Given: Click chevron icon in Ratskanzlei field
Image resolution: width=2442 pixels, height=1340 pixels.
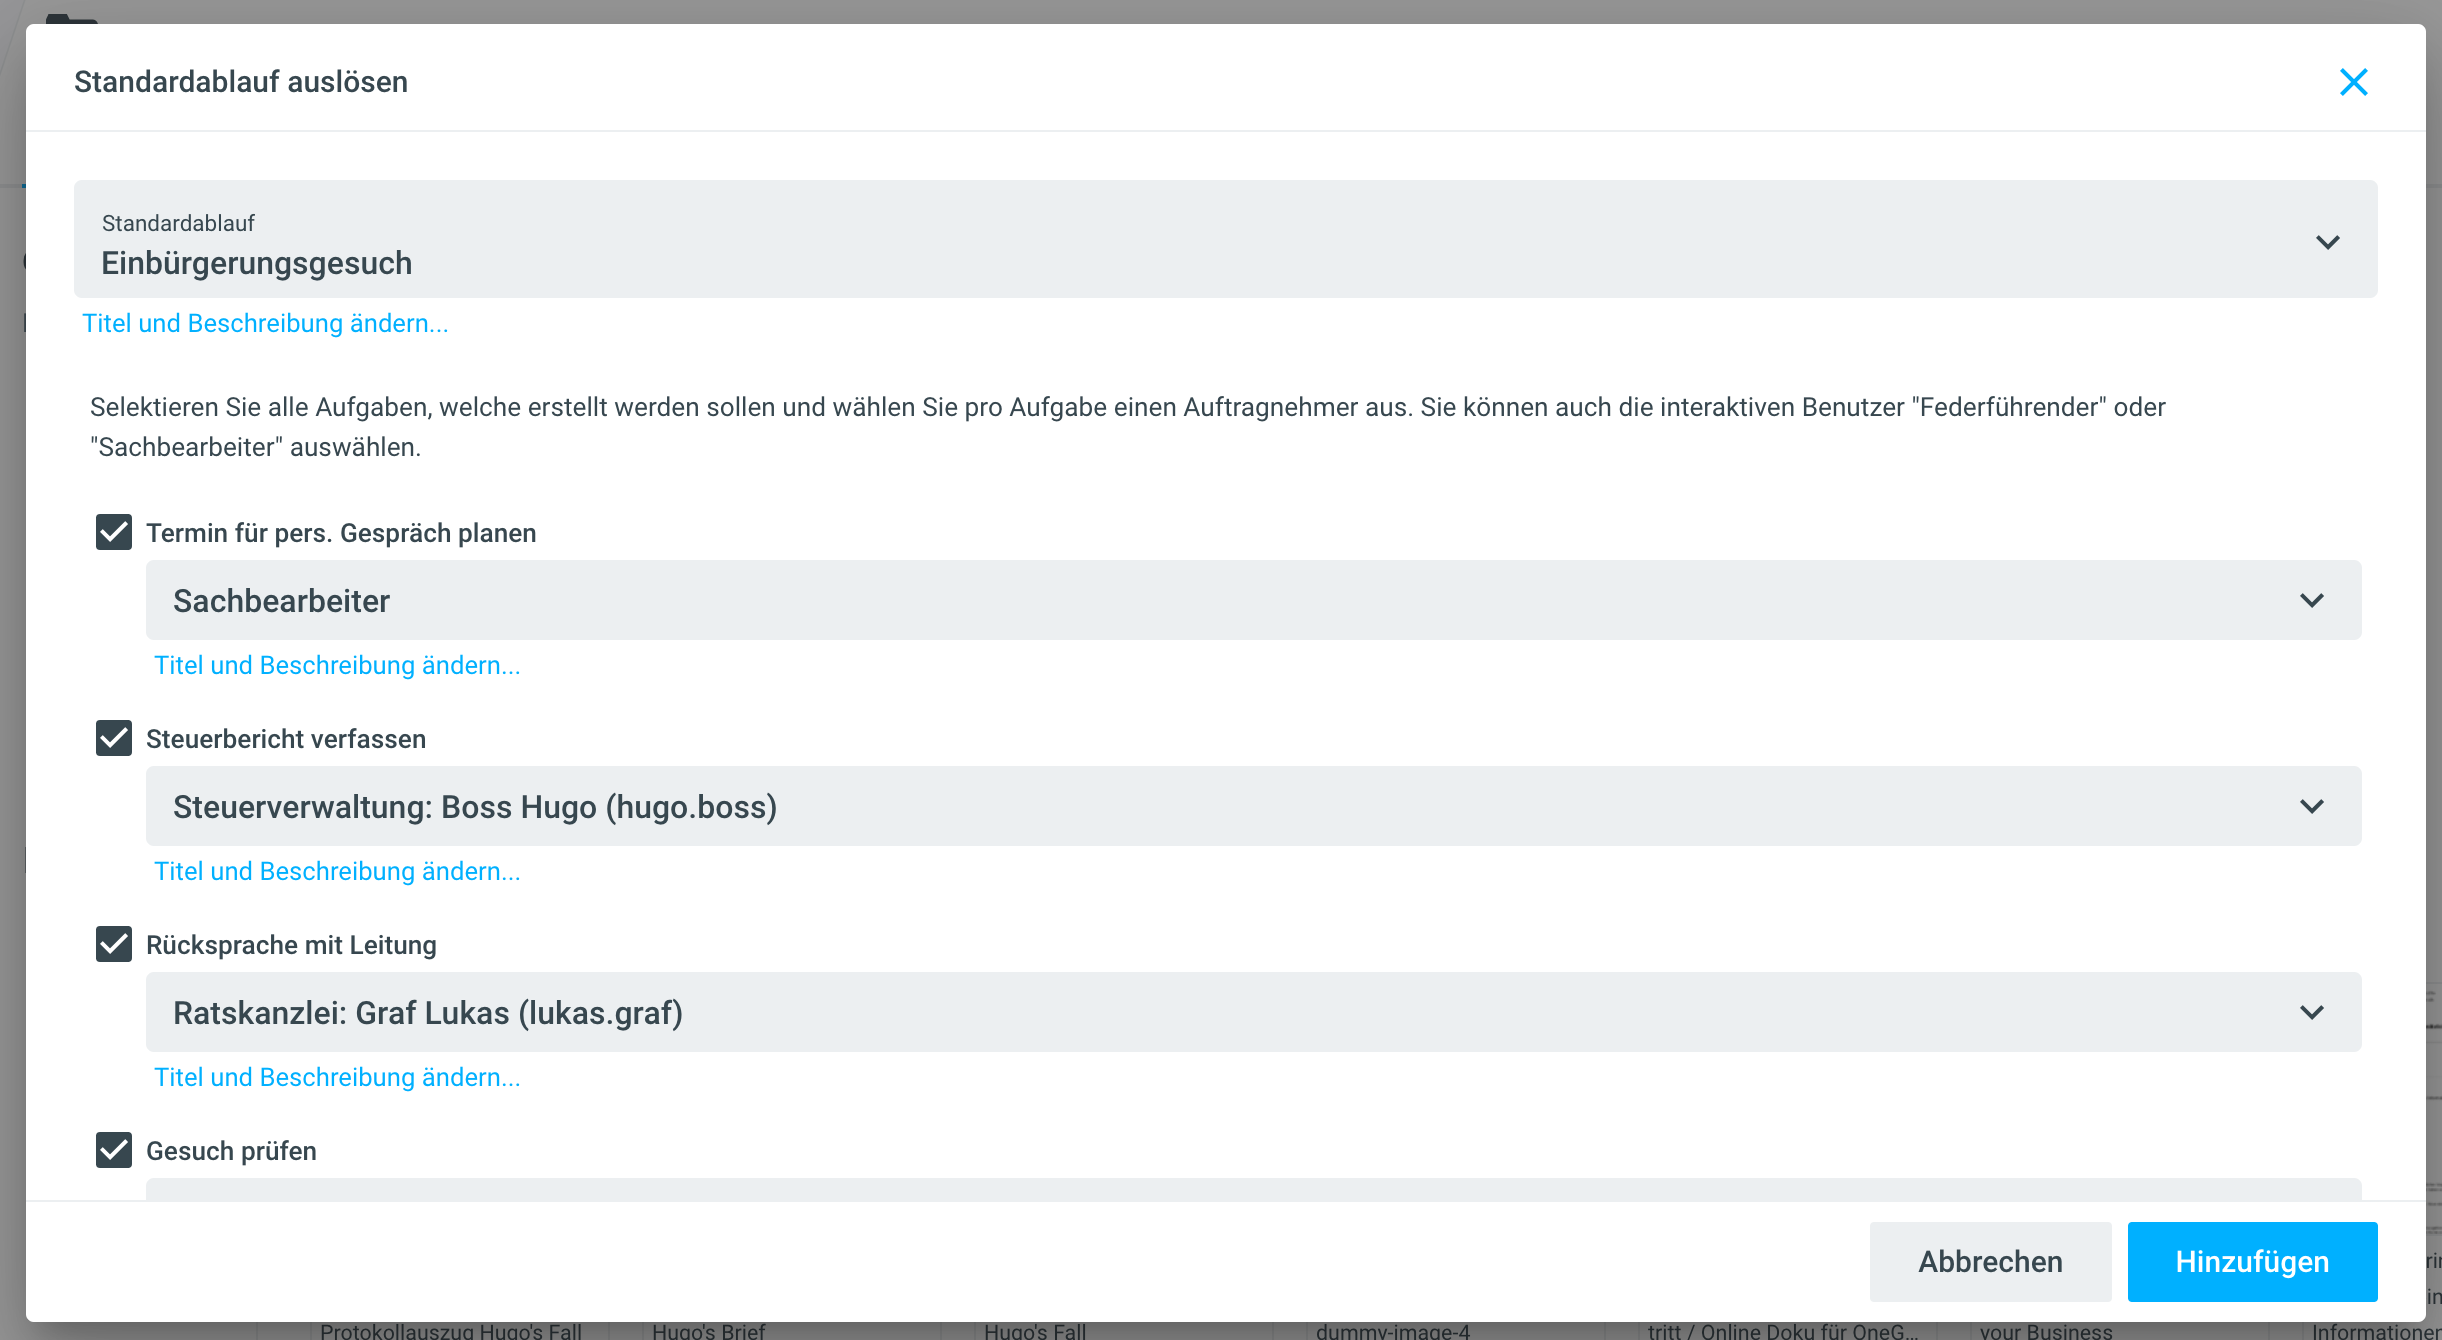Looking at the screenshot, I should (2311, 1012).
